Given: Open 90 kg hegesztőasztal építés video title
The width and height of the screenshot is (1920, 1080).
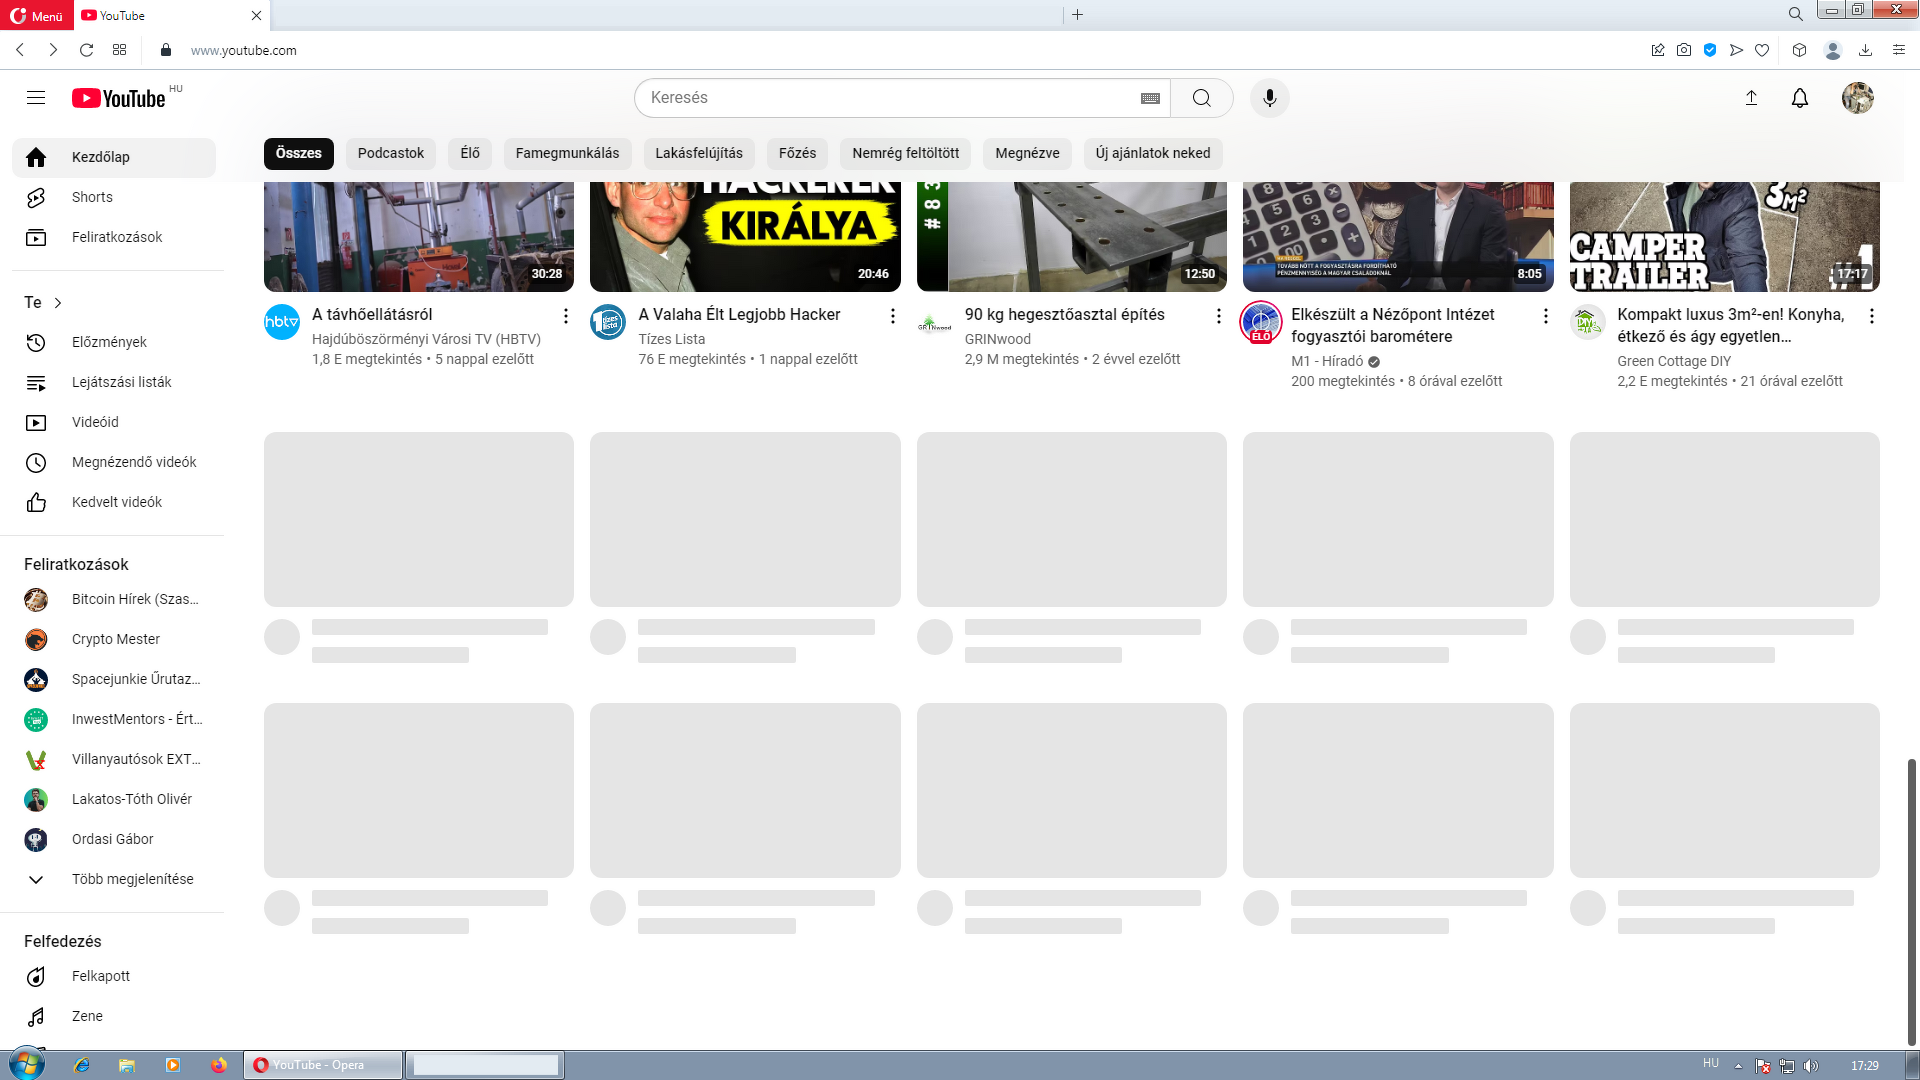Looking at the screenshot, I should pos(1064,314).
